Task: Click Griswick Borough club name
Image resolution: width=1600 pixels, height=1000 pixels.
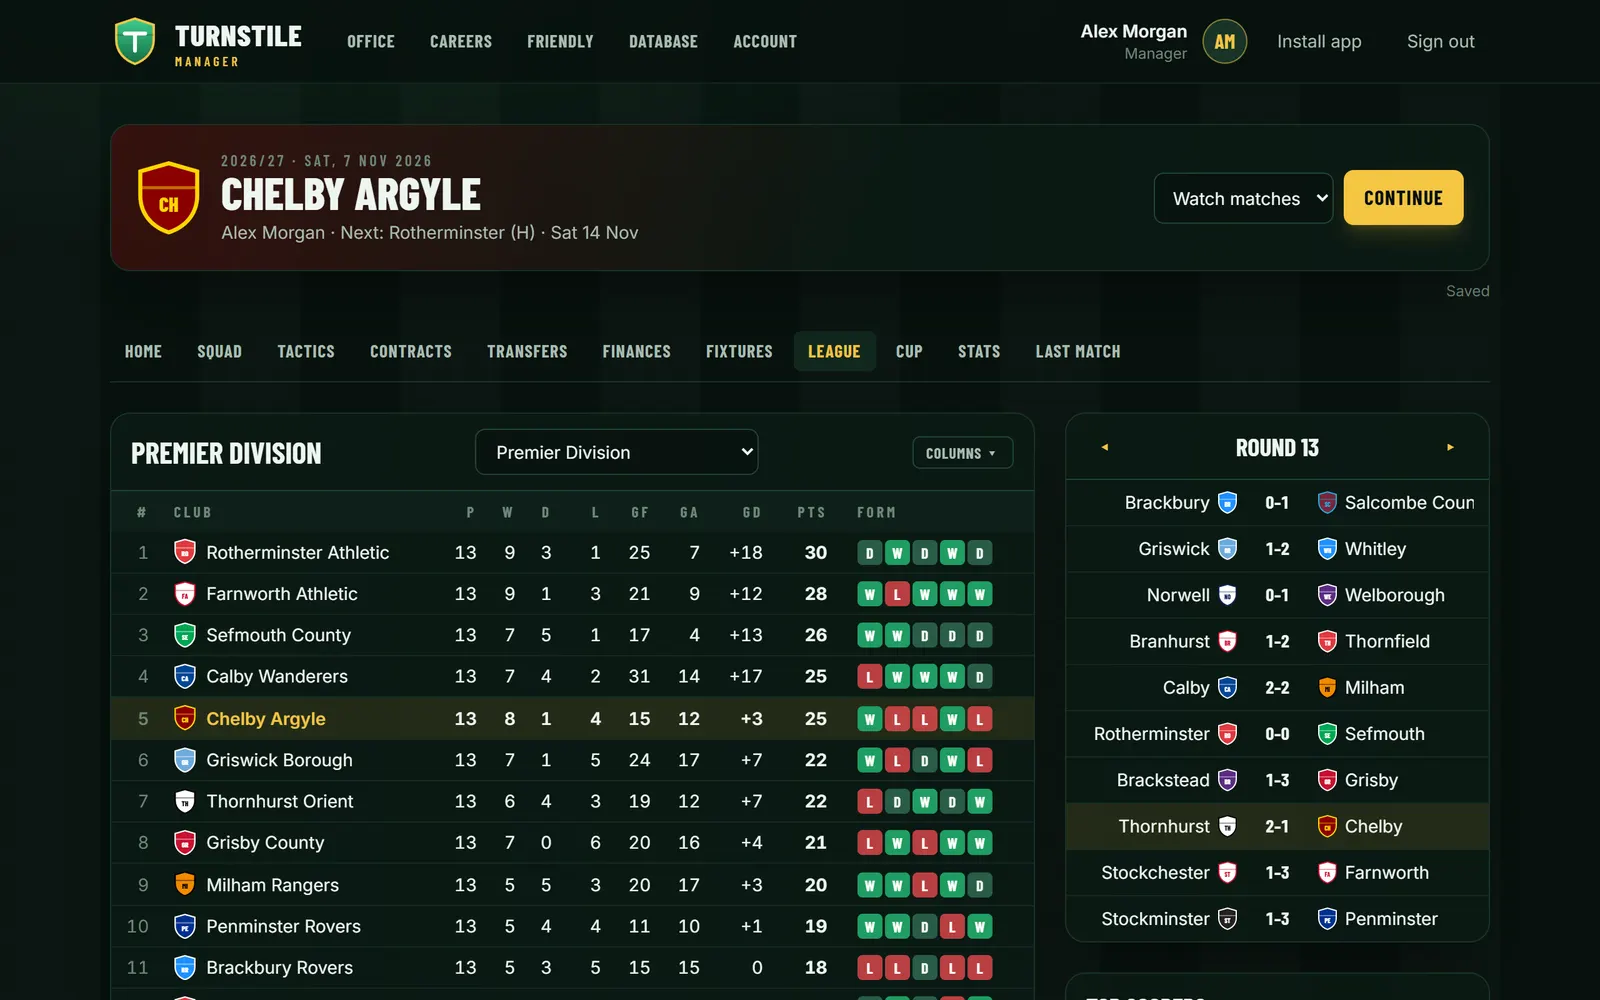Action: click(x=279, y=760)
